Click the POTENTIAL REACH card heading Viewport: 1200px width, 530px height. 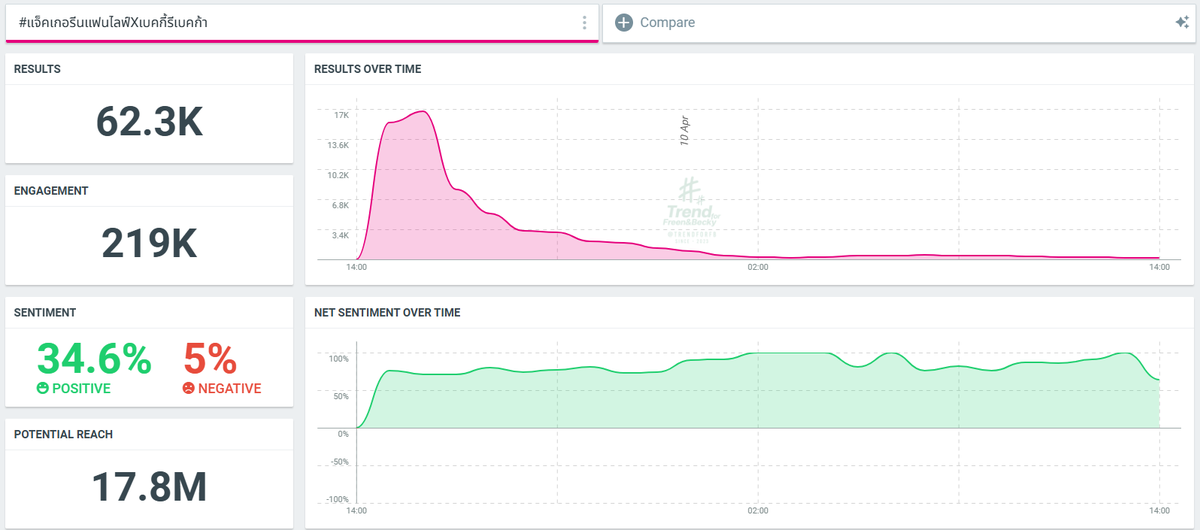63,434
